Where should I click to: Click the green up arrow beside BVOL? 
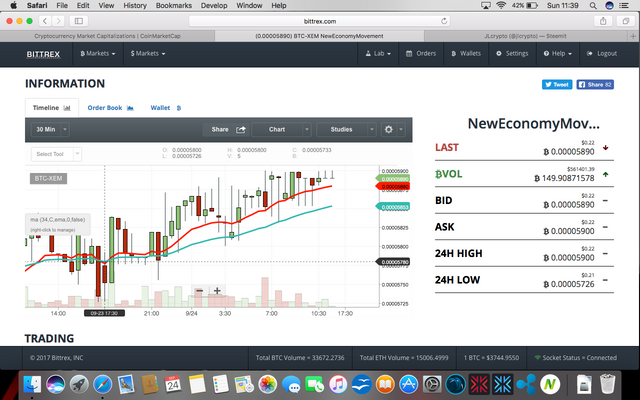[606, 174]
